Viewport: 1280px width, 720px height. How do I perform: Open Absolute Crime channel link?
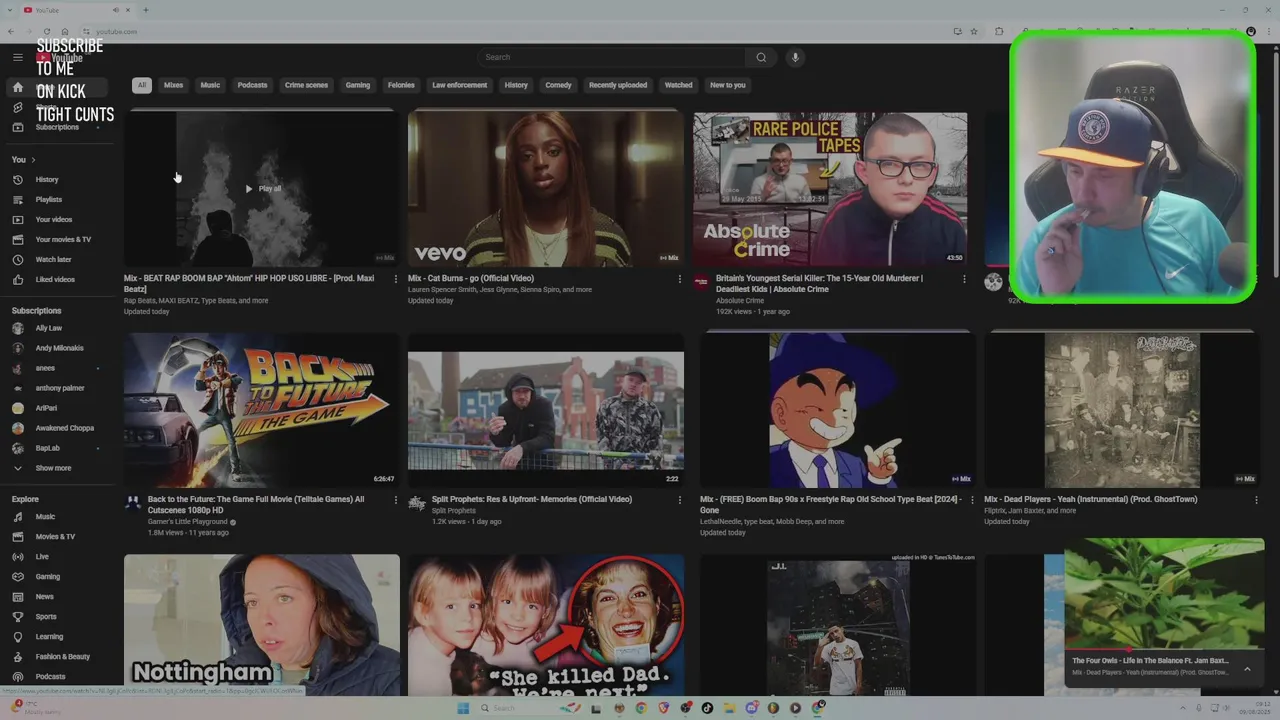740,301
